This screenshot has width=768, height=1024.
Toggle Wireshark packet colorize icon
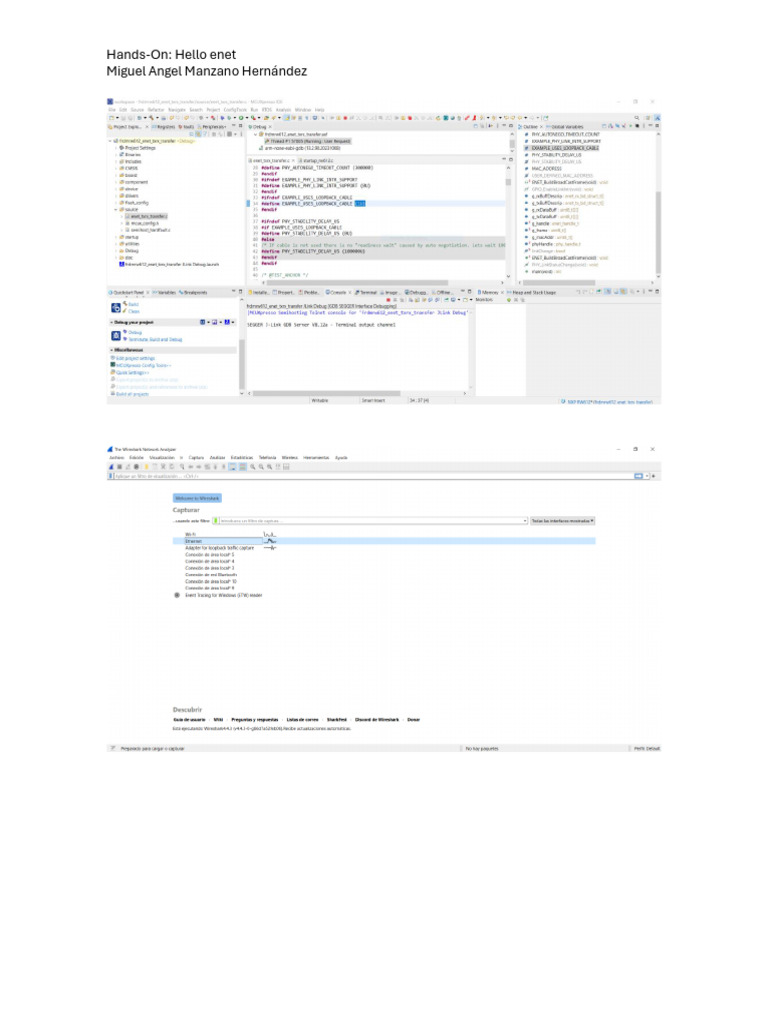(x=242, y=467)
